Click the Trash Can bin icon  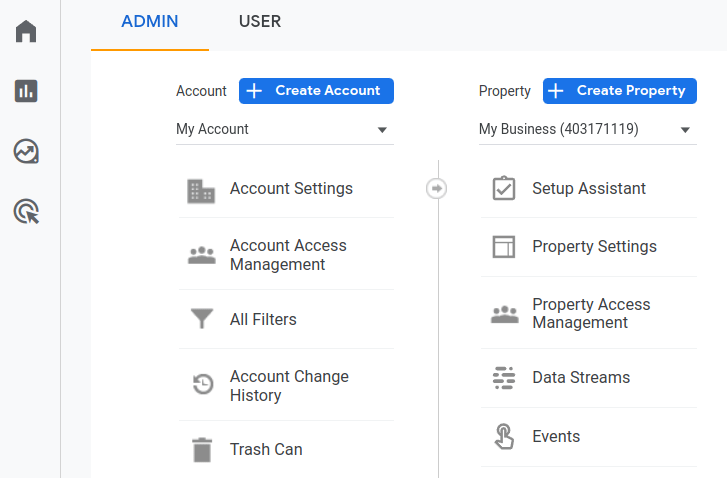point(202,450)
